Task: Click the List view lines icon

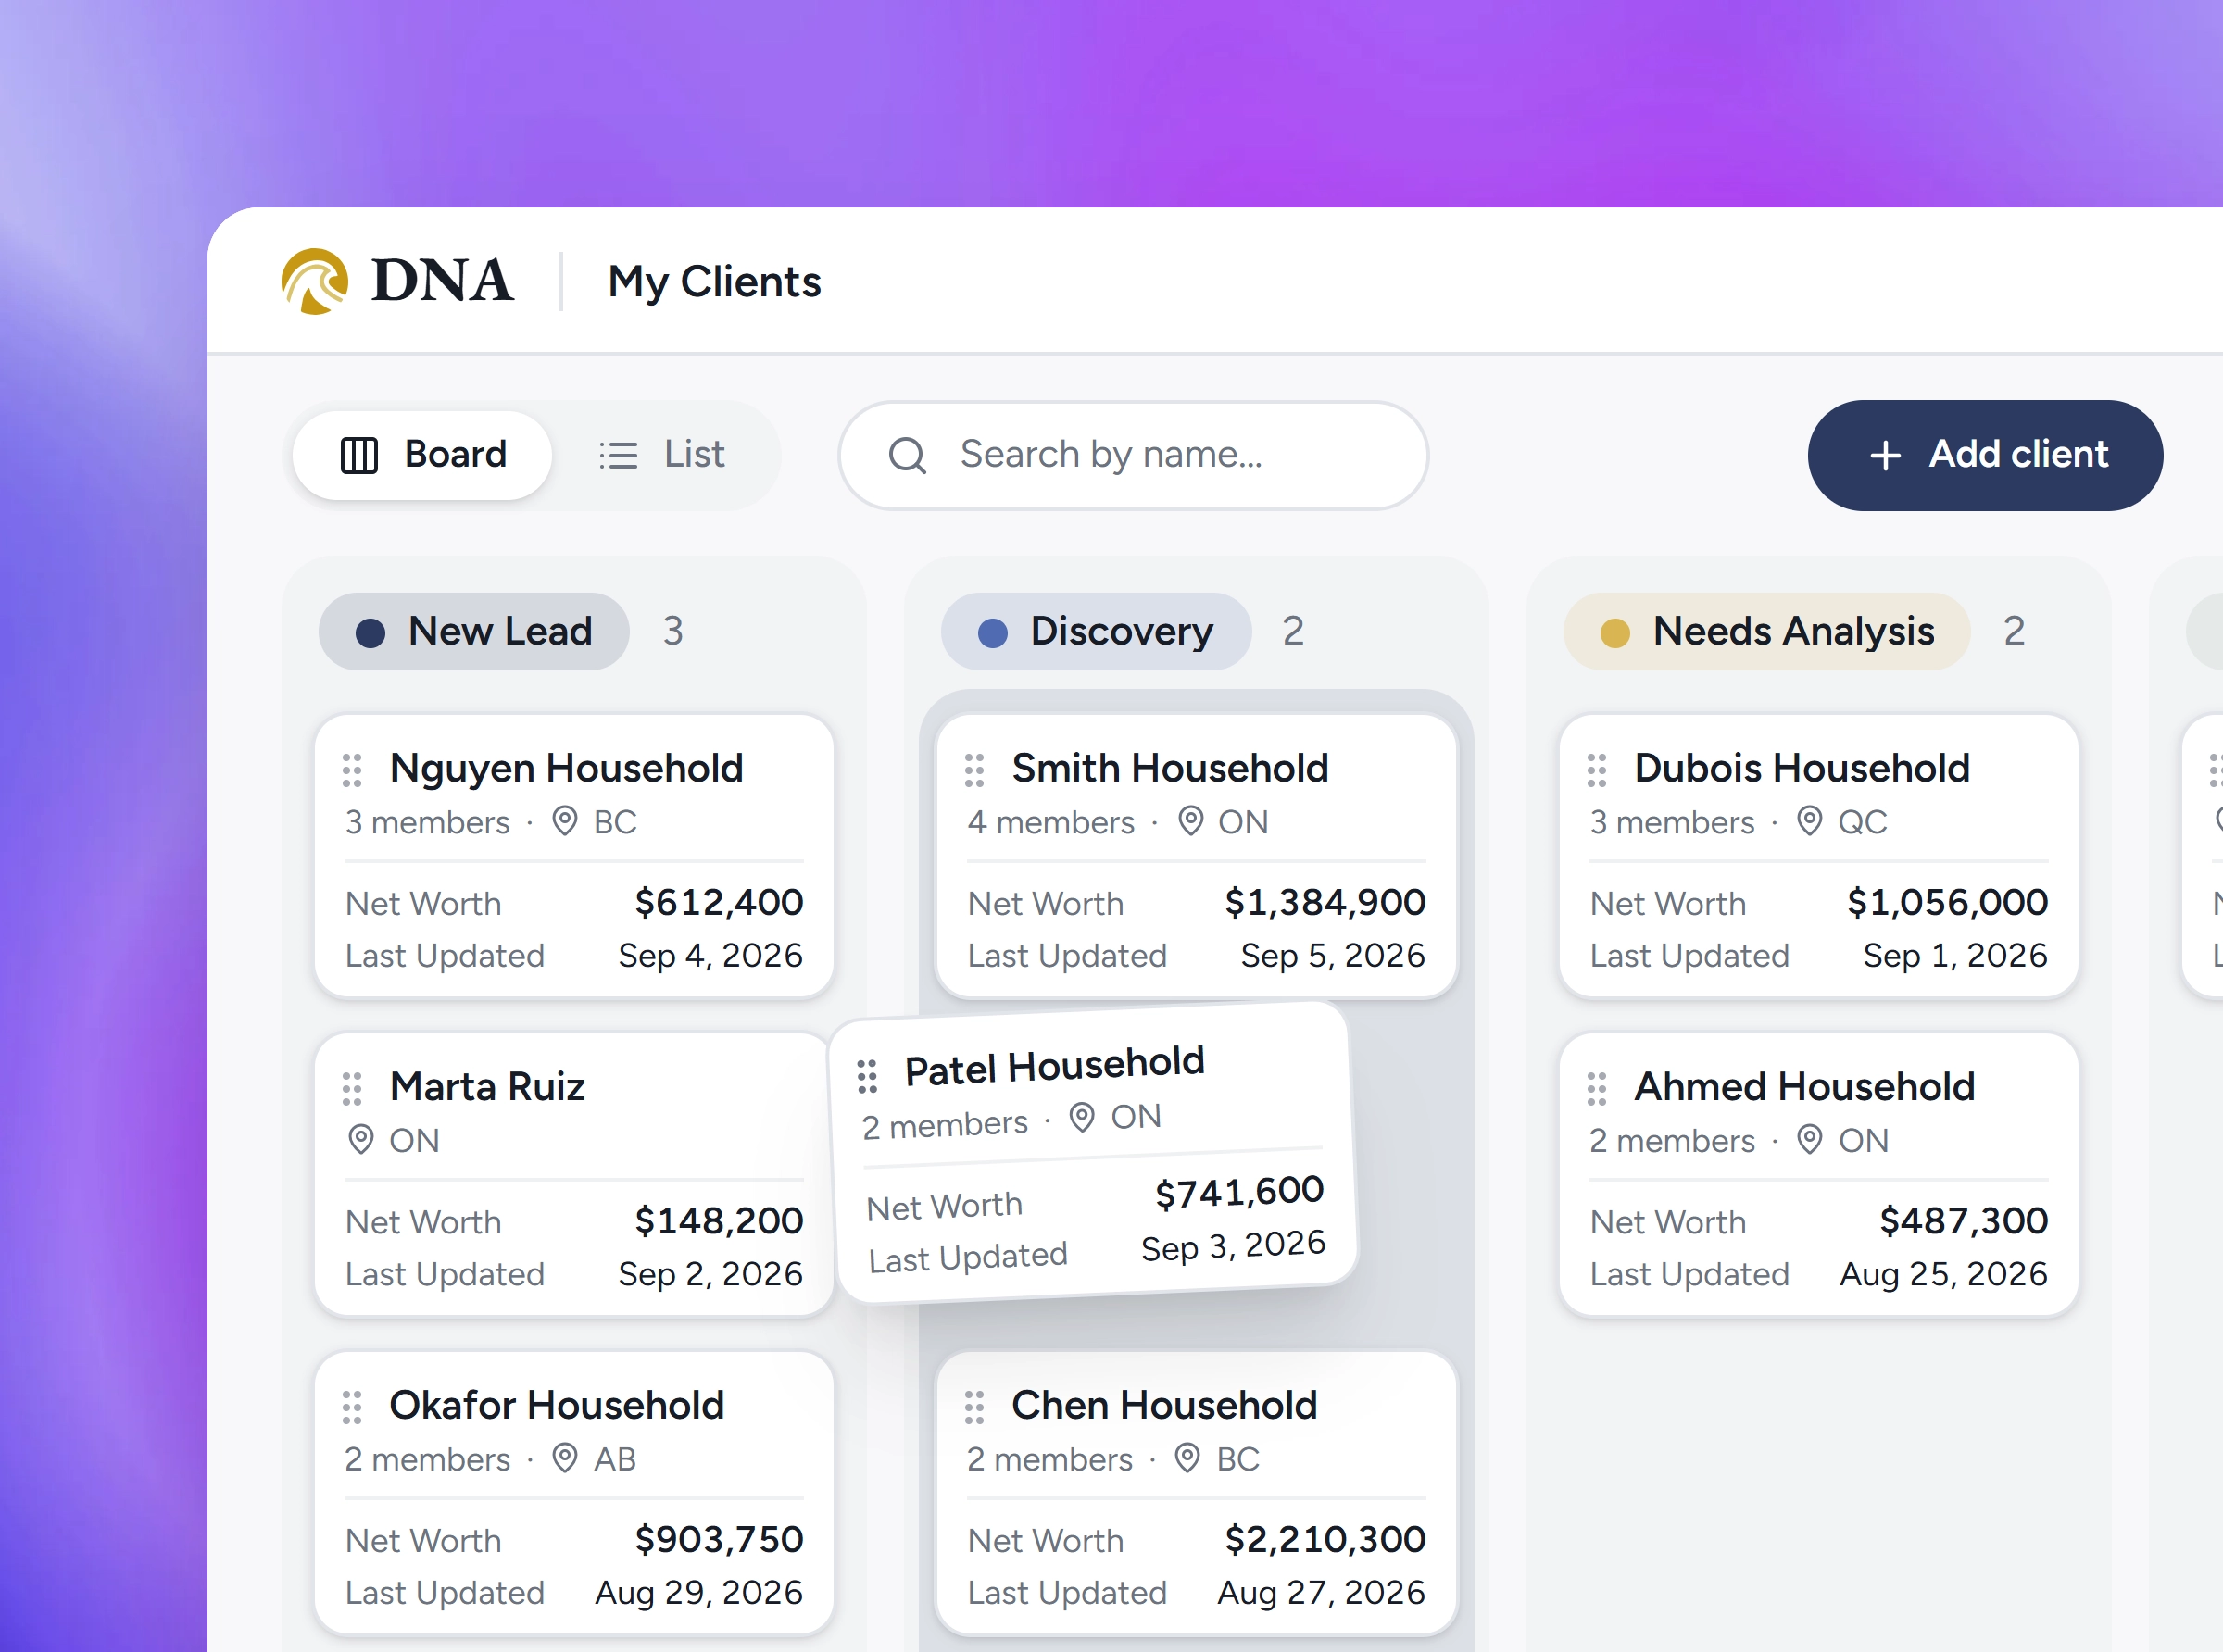Action: point(618,455)
